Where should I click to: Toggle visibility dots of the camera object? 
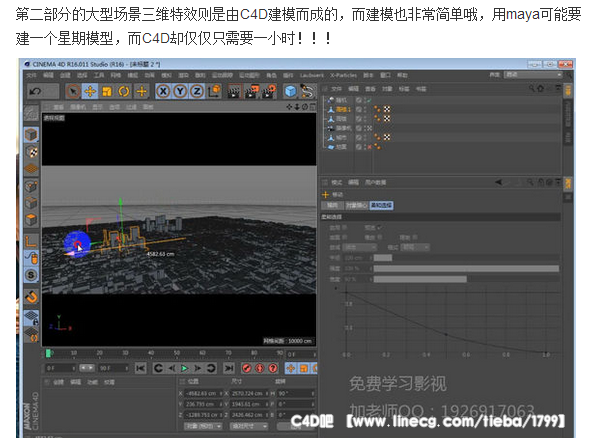[365, 128]
